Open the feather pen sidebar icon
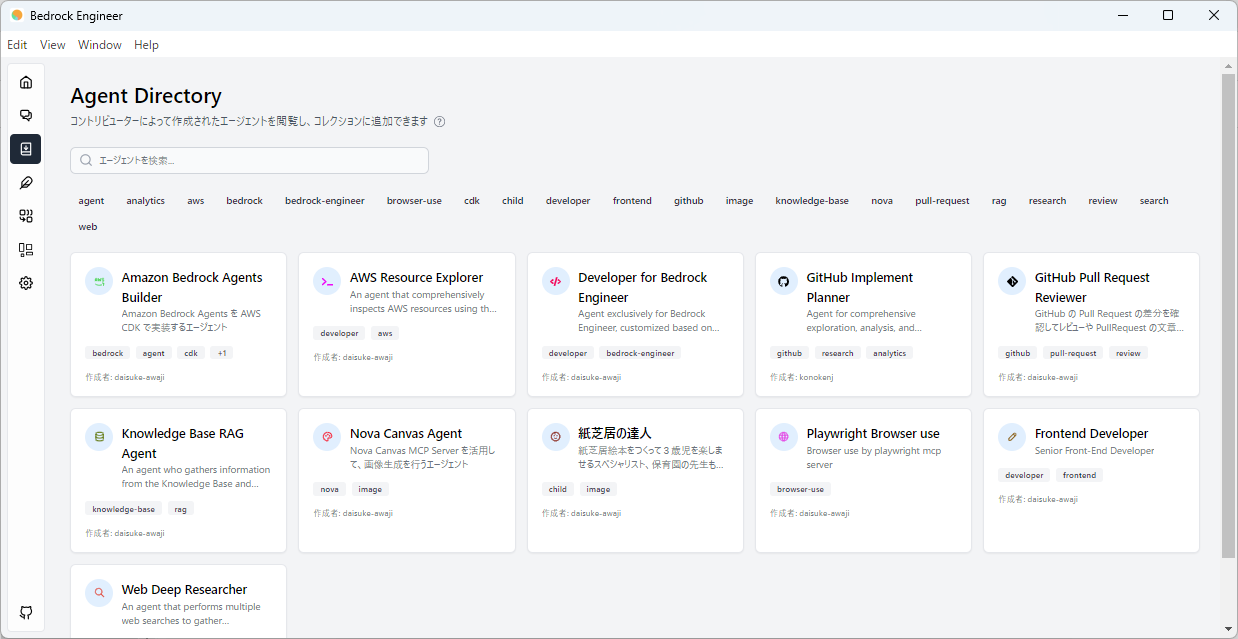This screenshot has width=1238, height=639. point(26,182)
